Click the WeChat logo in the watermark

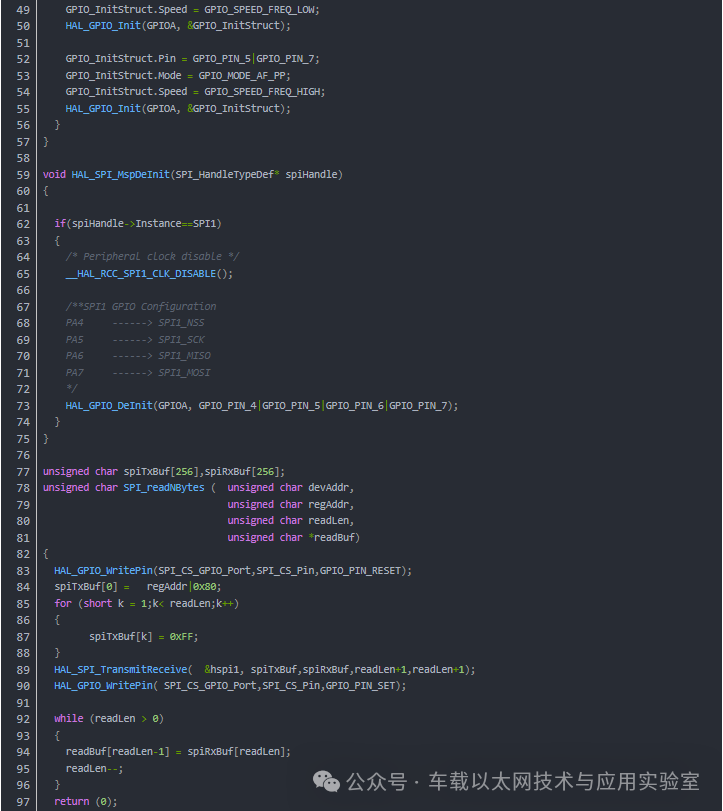(326, 781)
